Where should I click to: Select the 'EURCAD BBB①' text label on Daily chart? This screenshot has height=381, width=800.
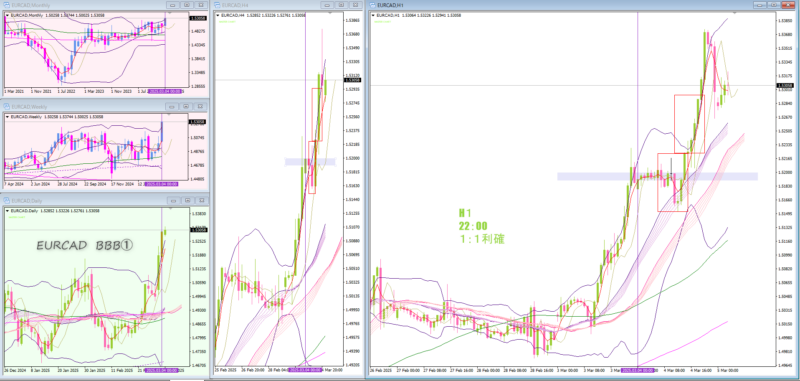point(85,245)
